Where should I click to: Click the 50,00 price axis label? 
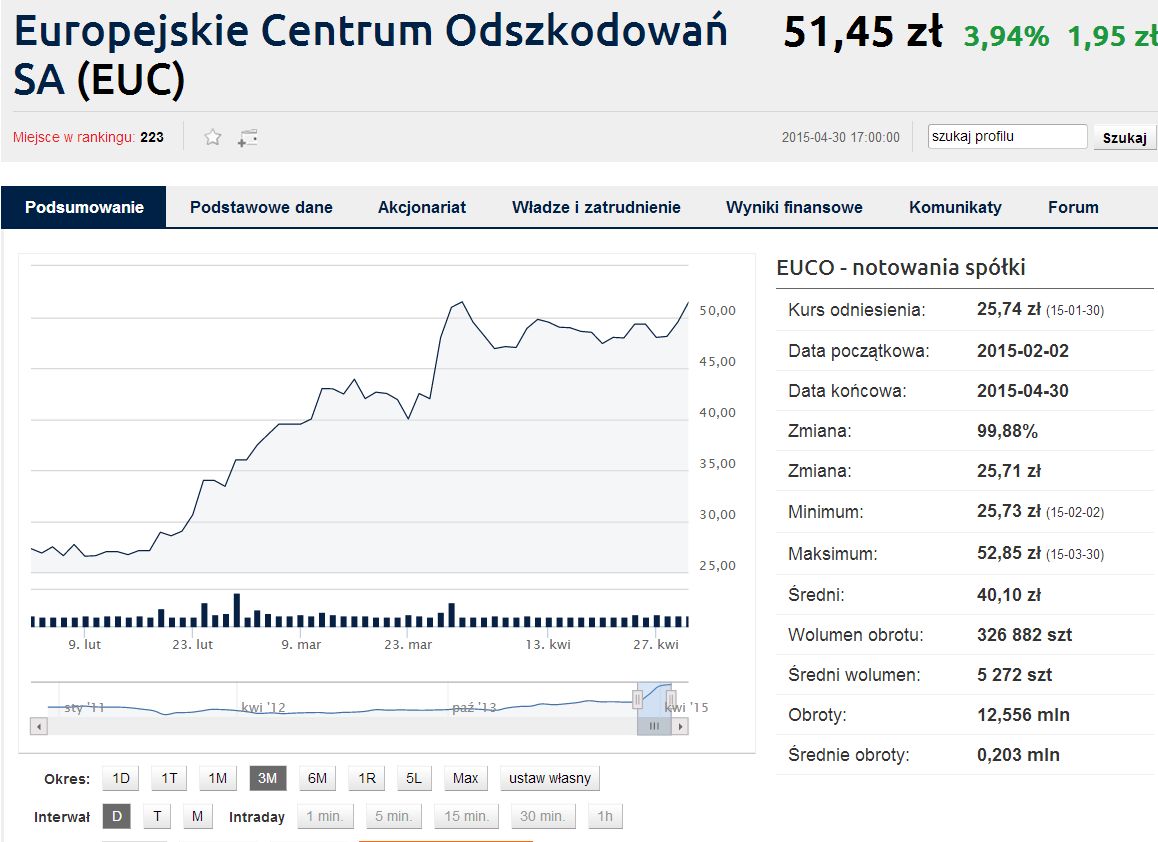pos(718,311)
